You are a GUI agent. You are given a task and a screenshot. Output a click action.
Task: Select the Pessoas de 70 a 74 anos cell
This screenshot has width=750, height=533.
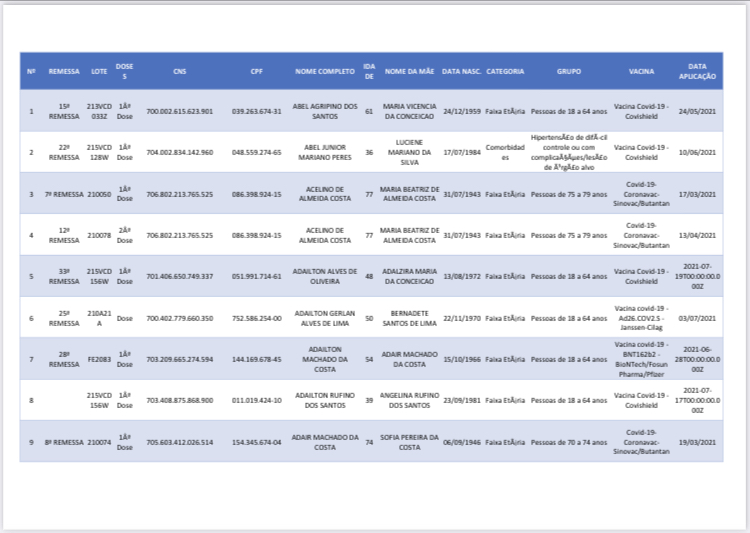click(x=569, y=441)
